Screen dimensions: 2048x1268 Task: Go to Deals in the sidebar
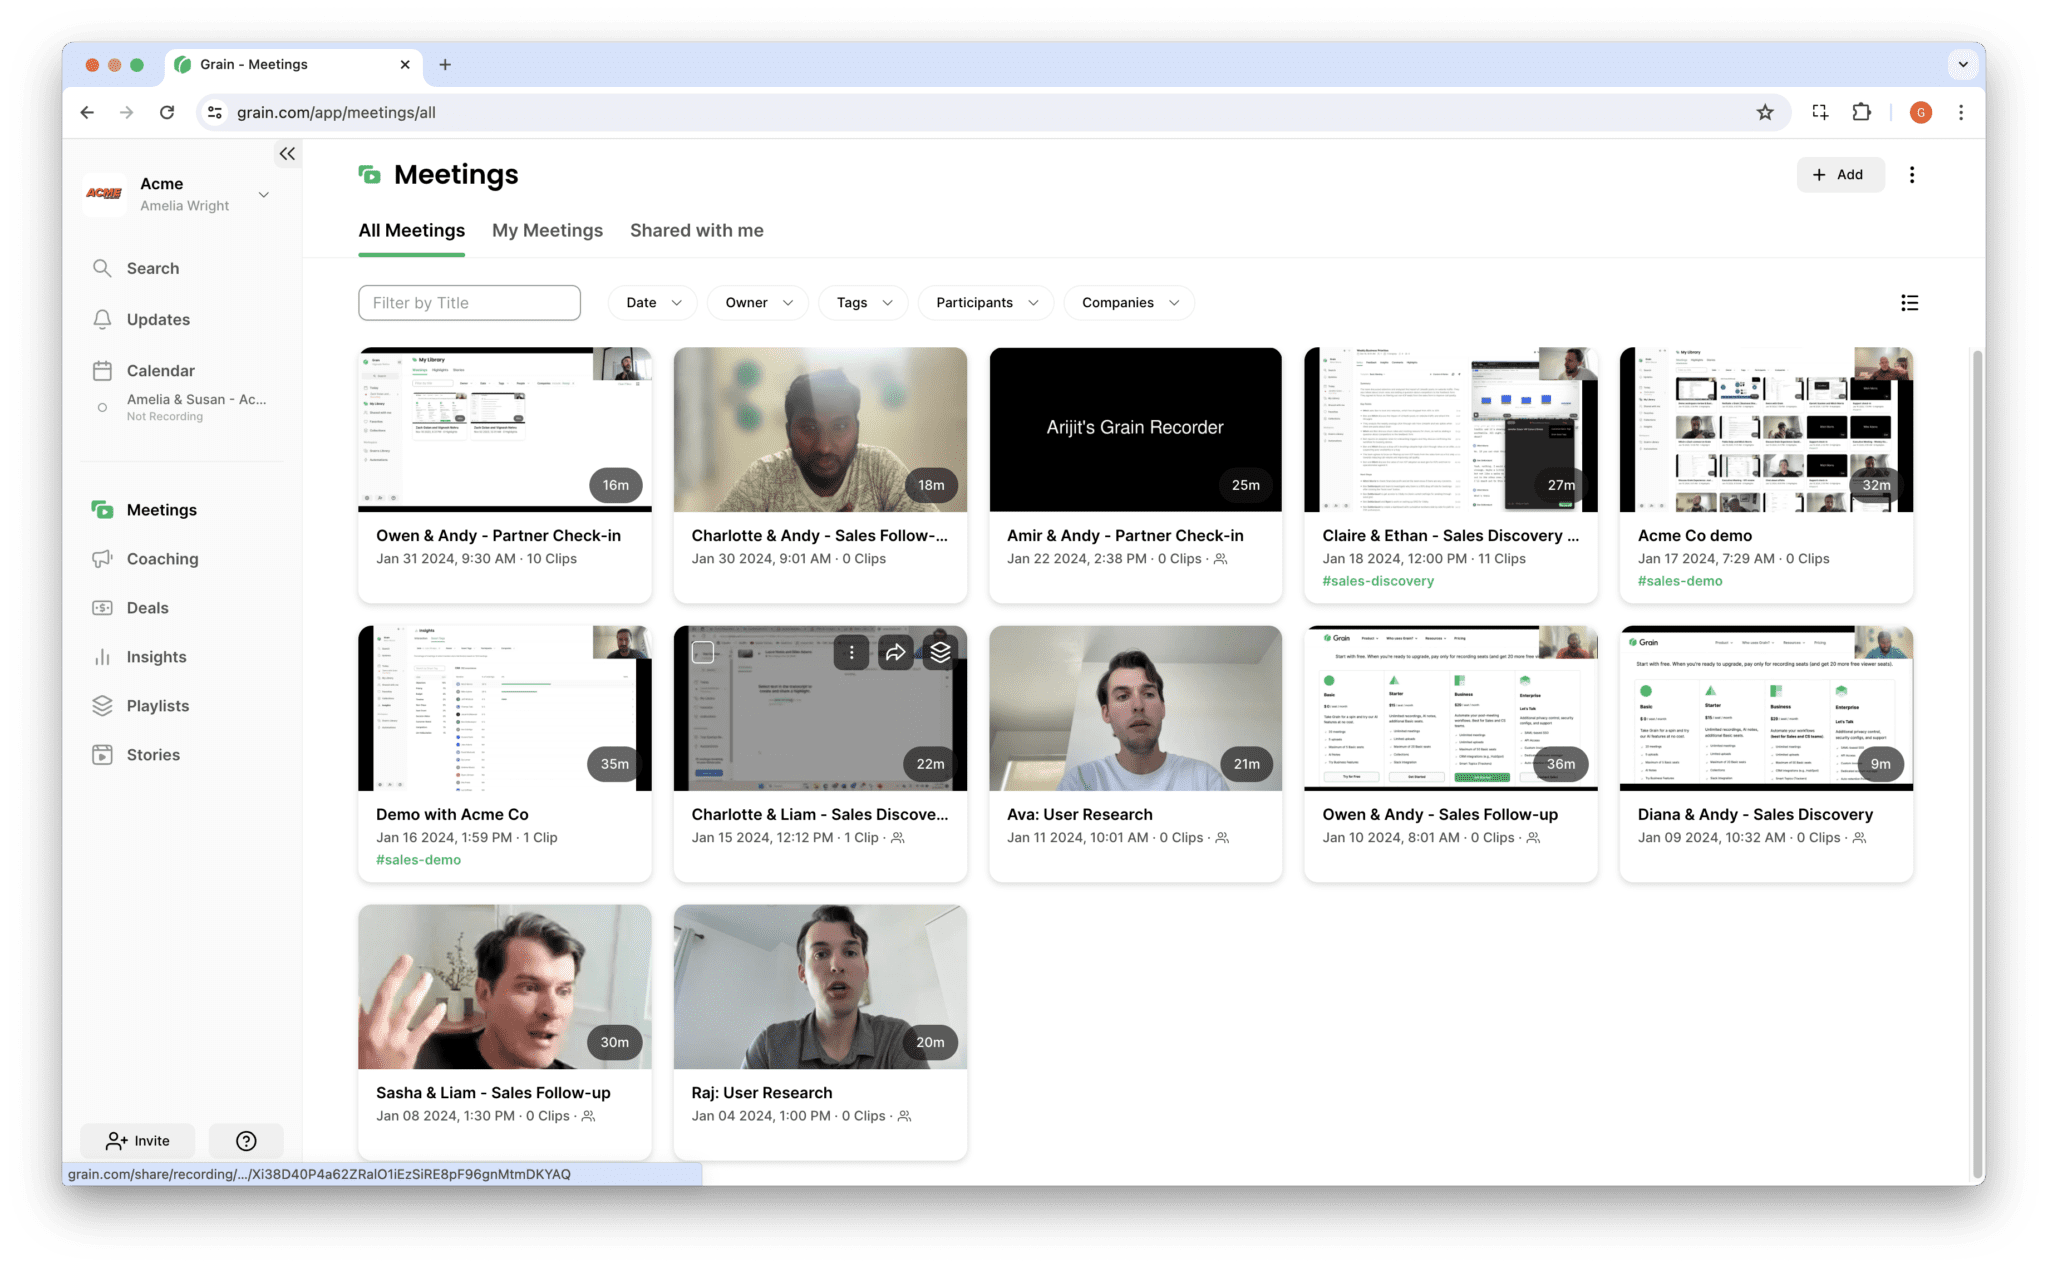pyautogui.click(x=147, y=608)
